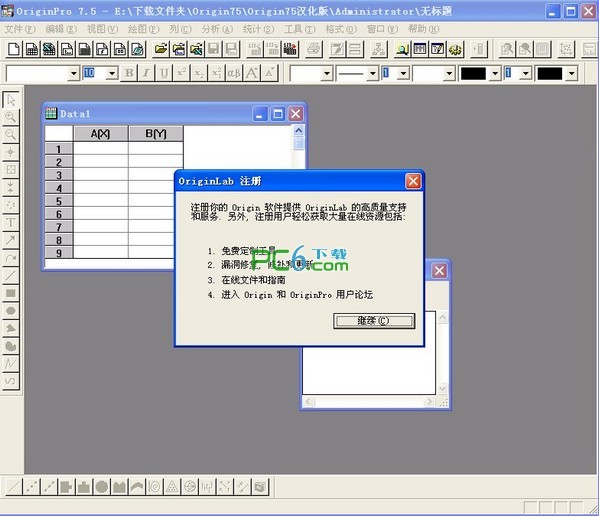Click 进入 Origin 和 OriginPro 用户论坛 text
This screenshot has height=516, width=599.
pyautogui.click(x=297, y=294)
